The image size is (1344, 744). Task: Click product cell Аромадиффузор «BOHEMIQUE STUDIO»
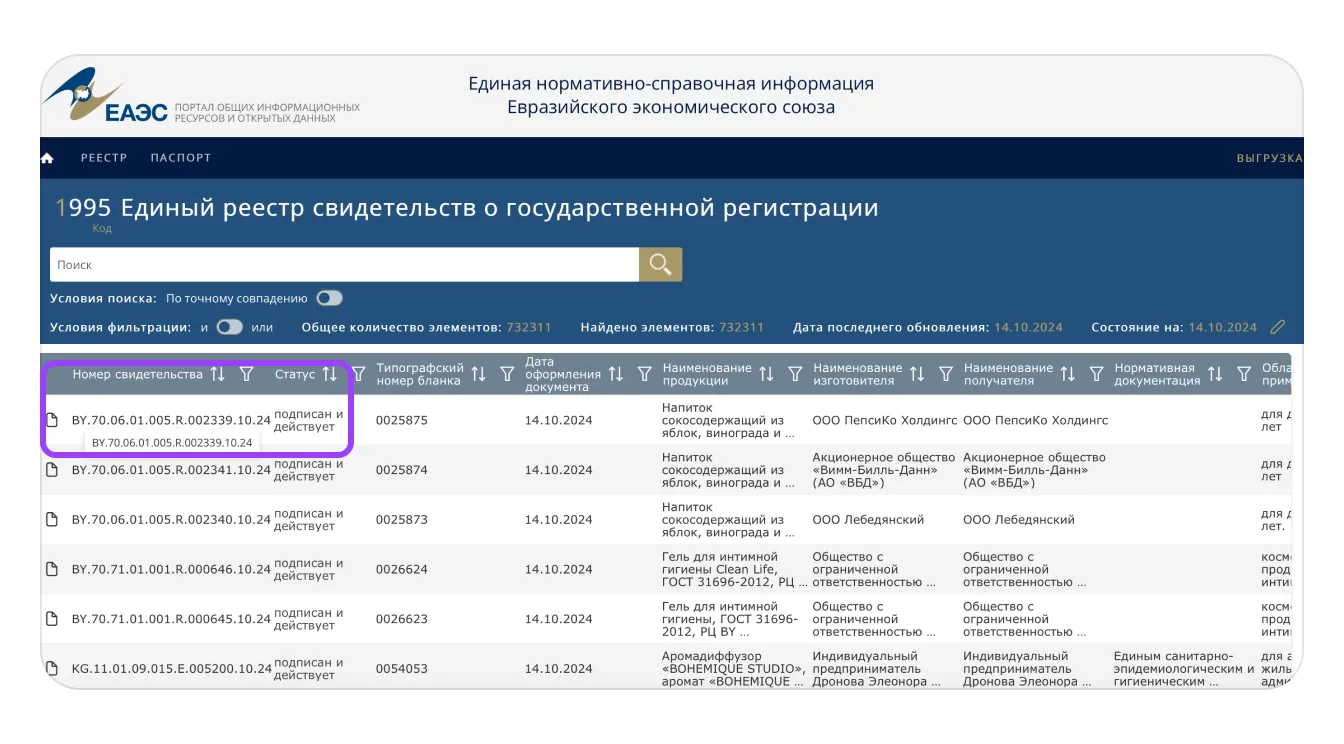pyautogui.click(x=734, y=668)
